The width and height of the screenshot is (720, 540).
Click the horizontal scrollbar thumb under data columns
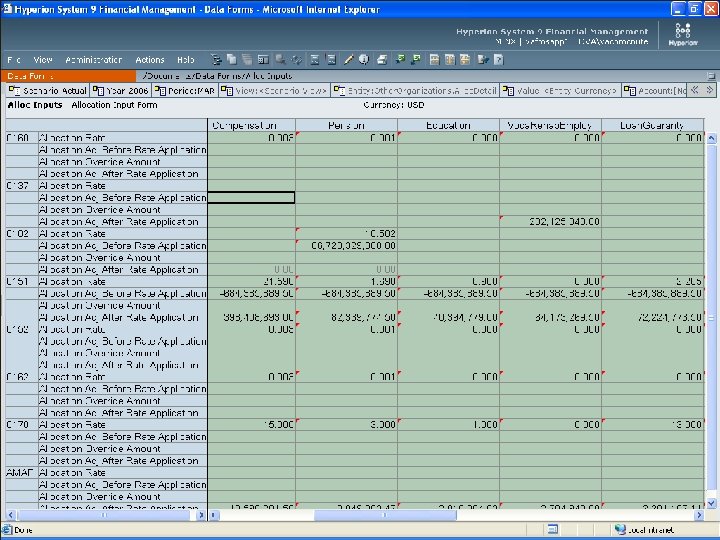pyautogui.click(x=385, y=515)
